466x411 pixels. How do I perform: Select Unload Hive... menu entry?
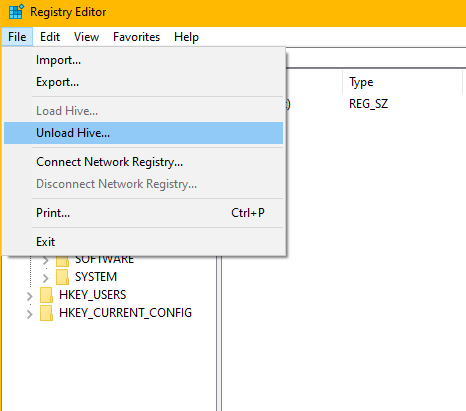coord(143,133)
